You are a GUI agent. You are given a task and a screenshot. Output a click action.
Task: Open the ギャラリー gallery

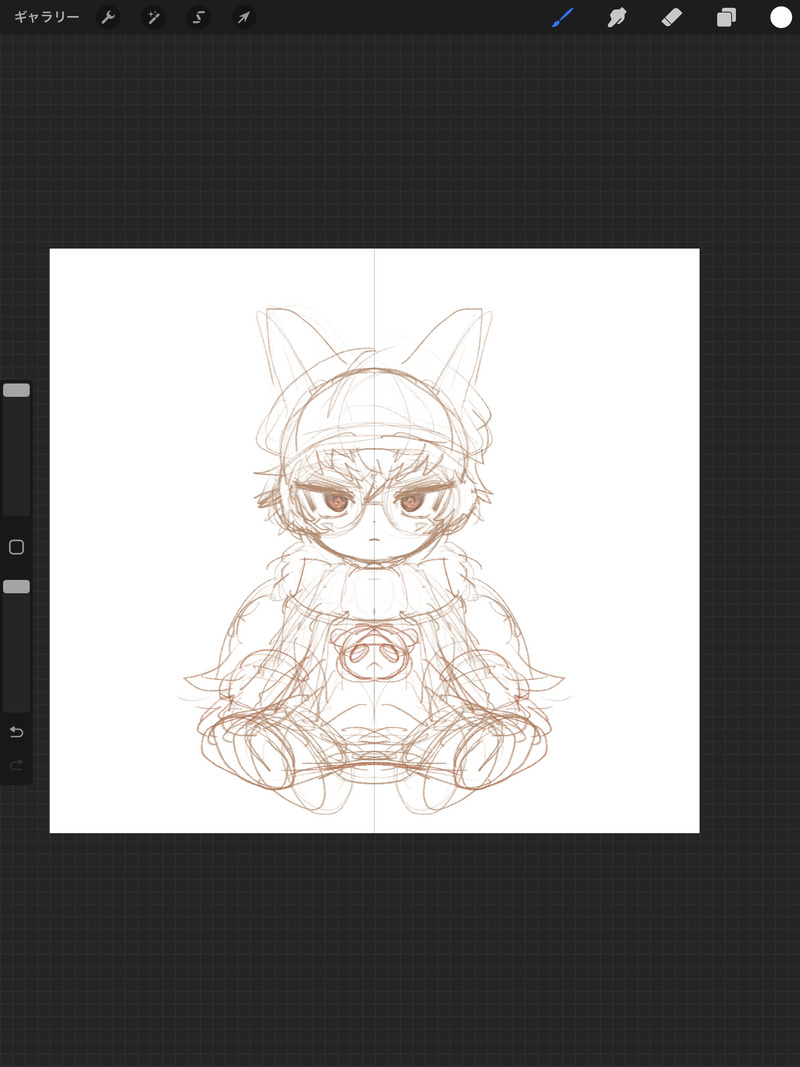pos(46,17)
